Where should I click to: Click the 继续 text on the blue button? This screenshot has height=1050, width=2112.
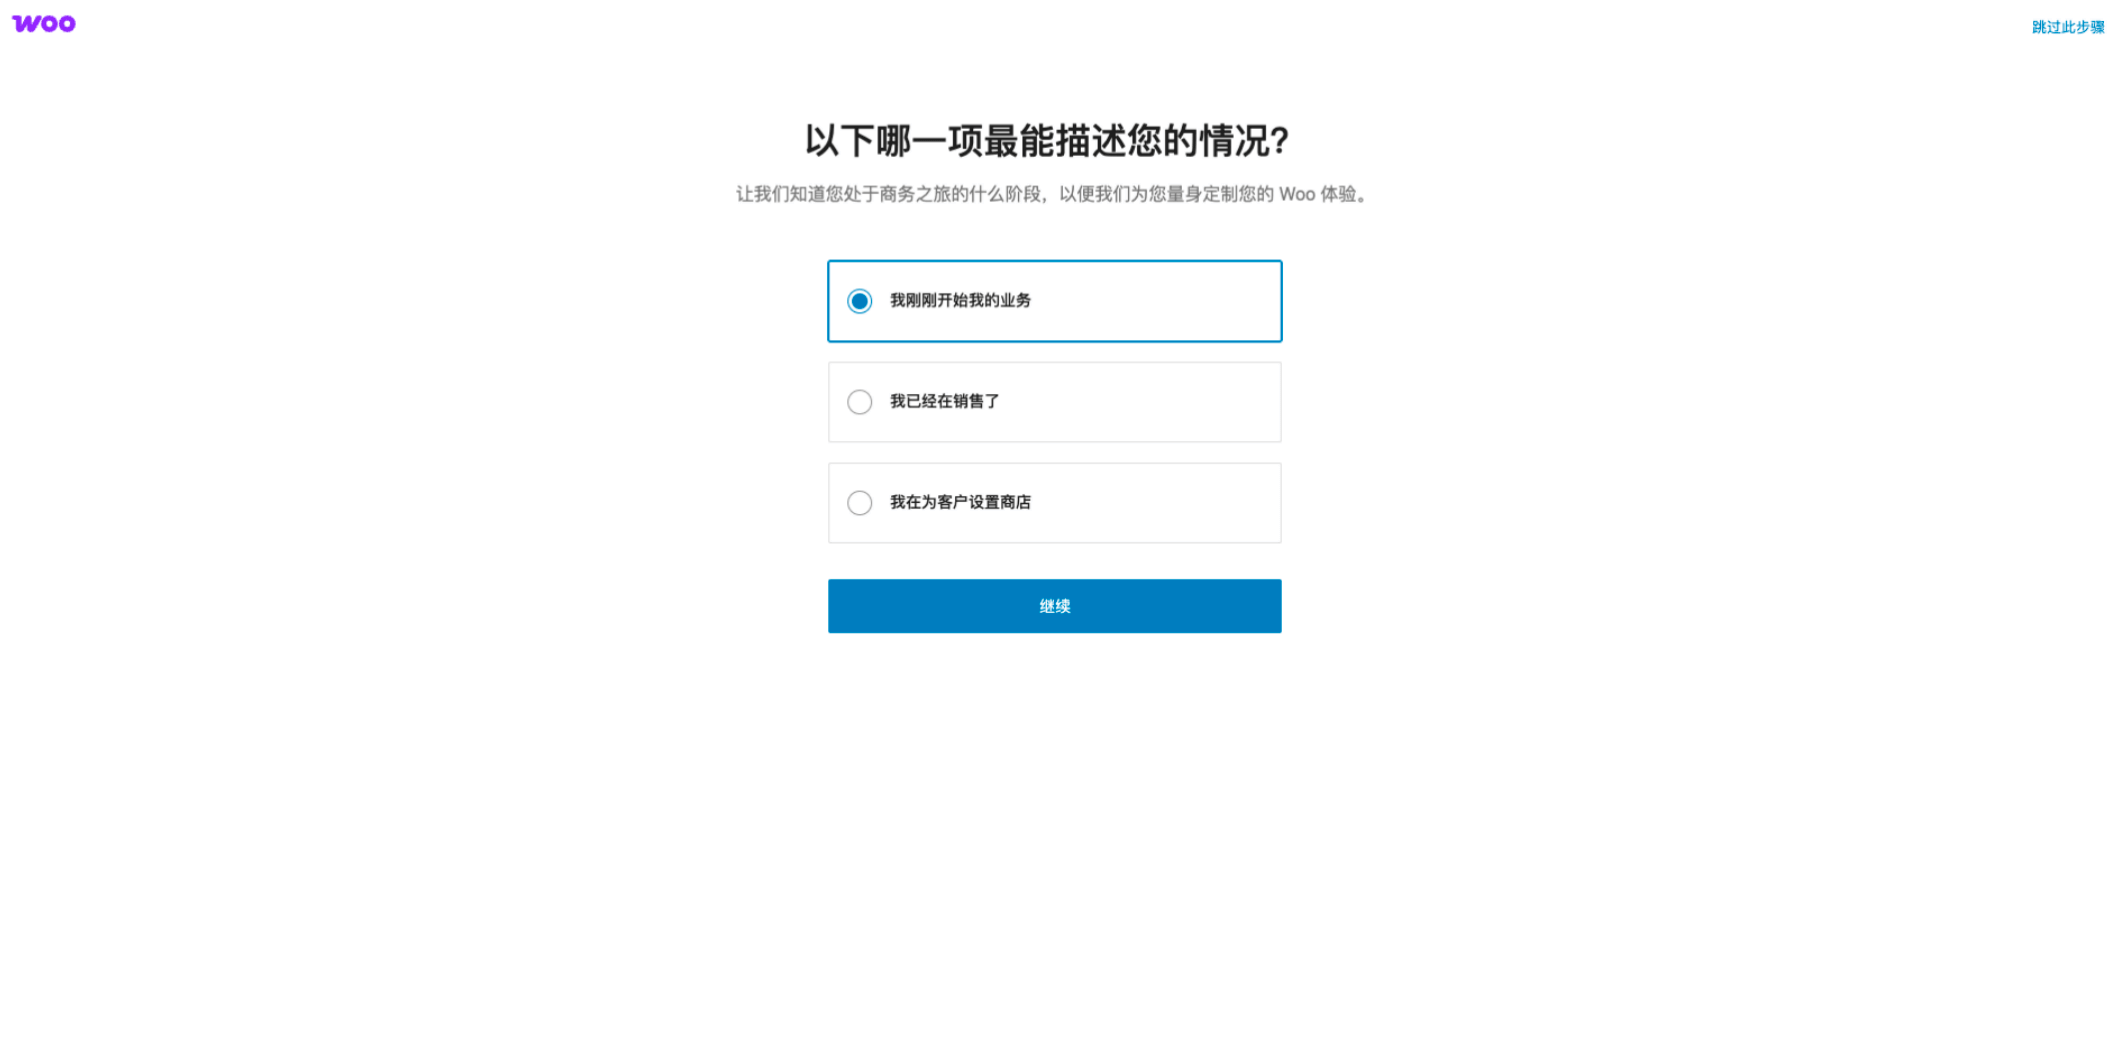[x=1054, y=606]
